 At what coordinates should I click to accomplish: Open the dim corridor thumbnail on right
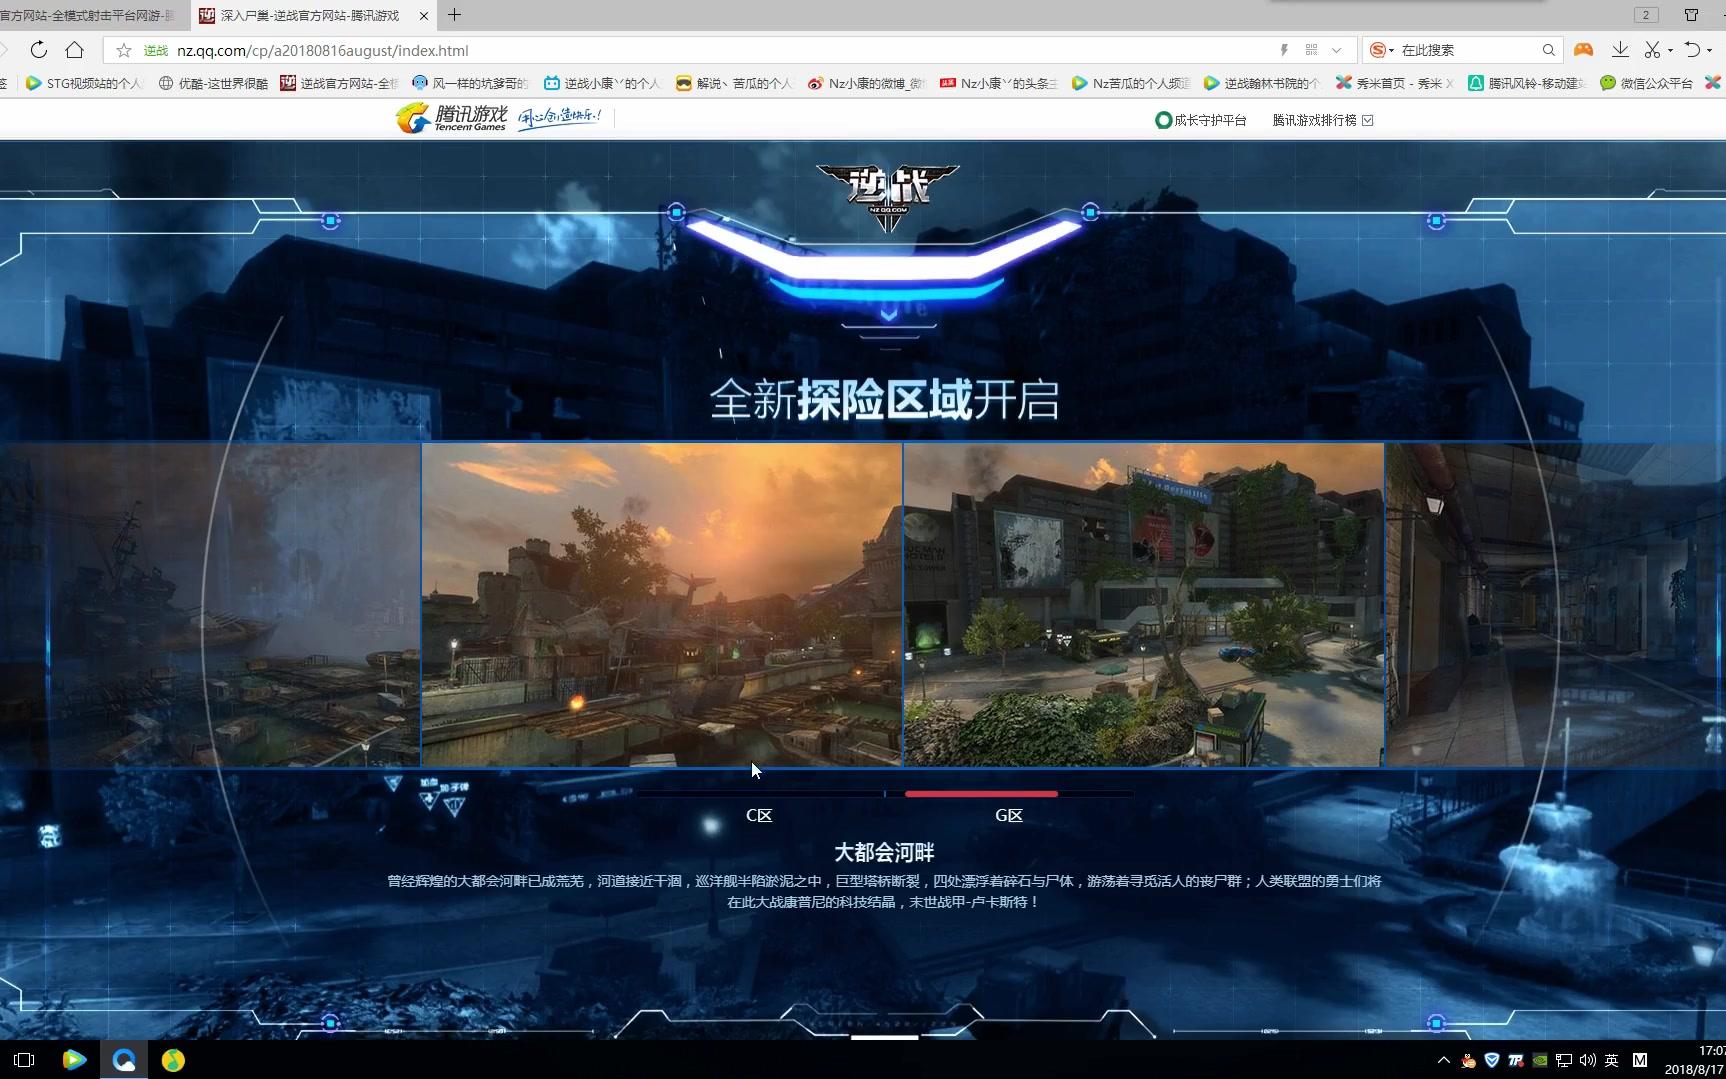tap(1556, 605)
